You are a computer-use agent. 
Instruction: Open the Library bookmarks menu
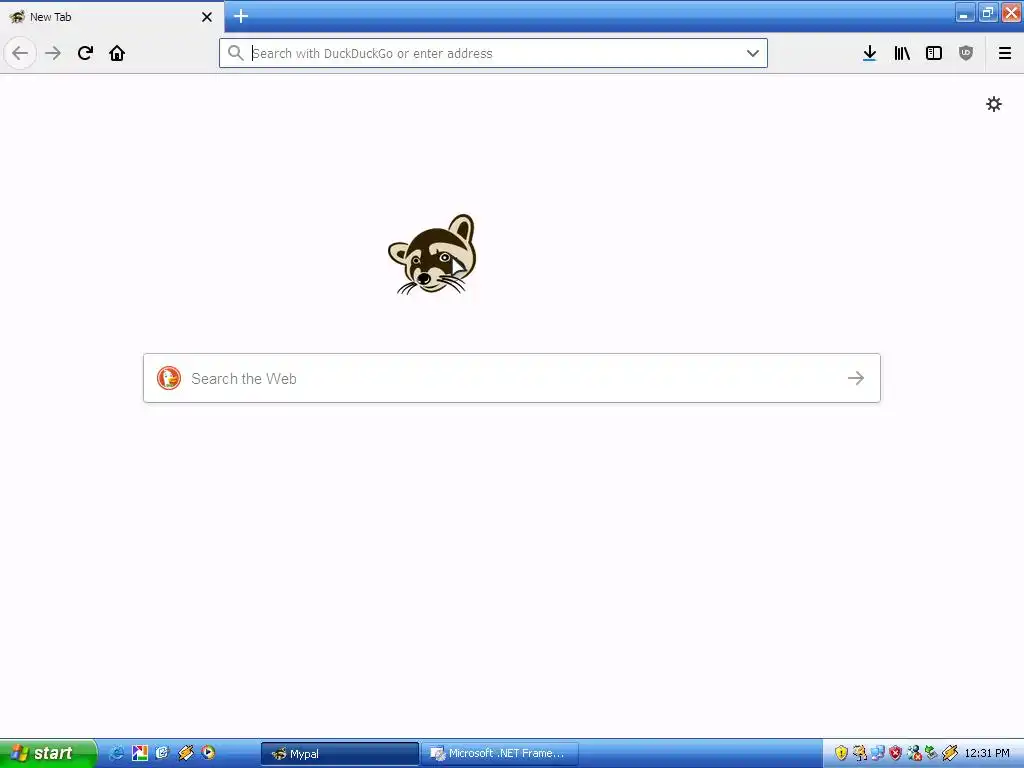[x=902, y=53]
